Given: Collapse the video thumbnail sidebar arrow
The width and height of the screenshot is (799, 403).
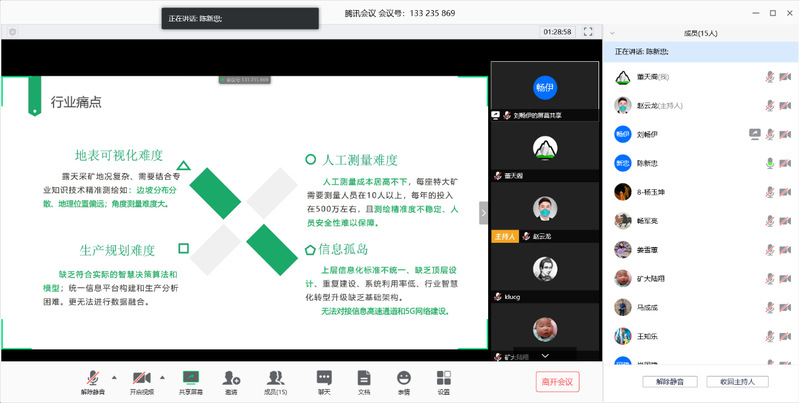Looking at the screenshot, I should click(484, 212).
